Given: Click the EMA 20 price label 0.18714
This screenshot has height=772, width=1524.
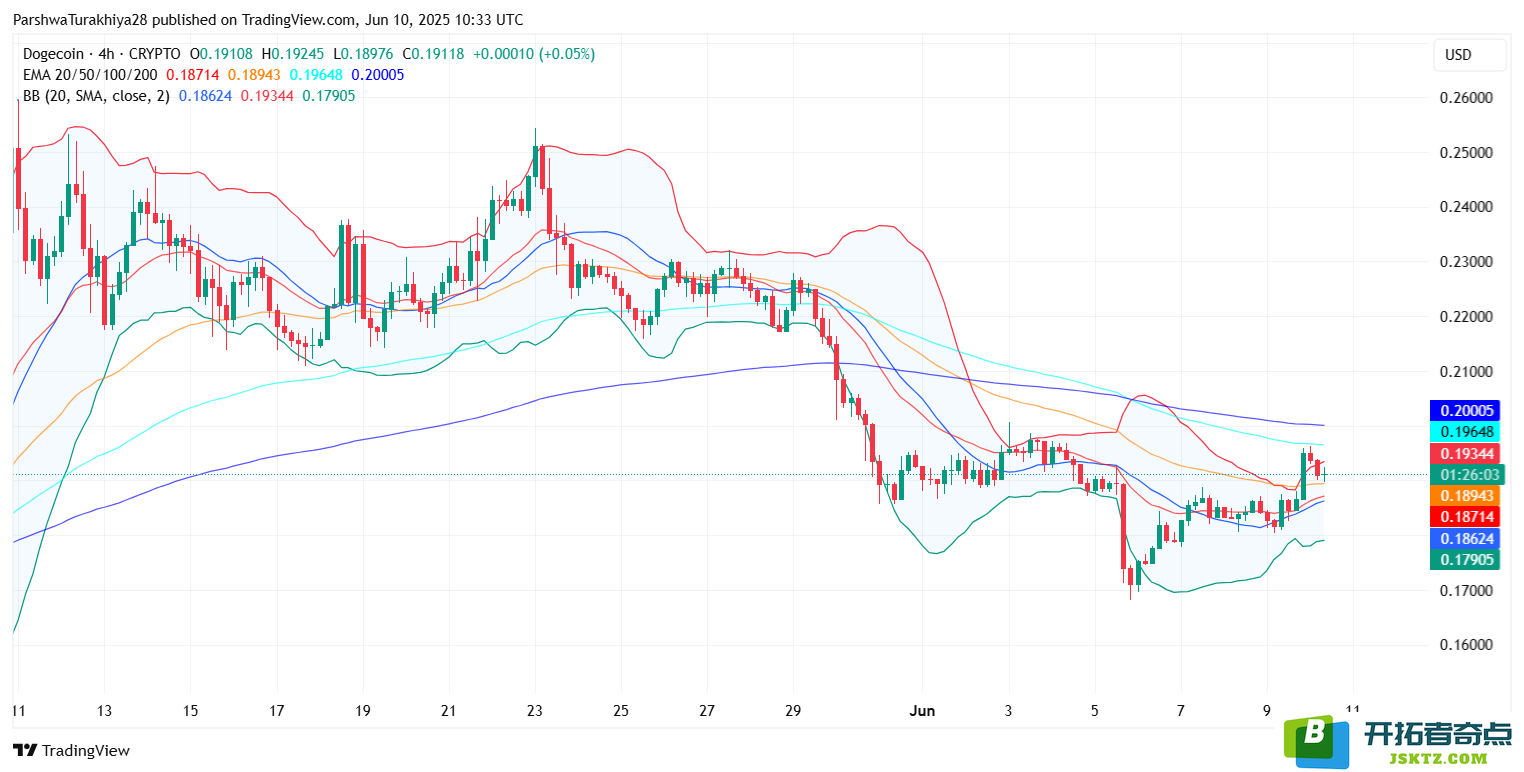Looking at the screenshot, I should pyautogui.click(x=1467, y=516).
